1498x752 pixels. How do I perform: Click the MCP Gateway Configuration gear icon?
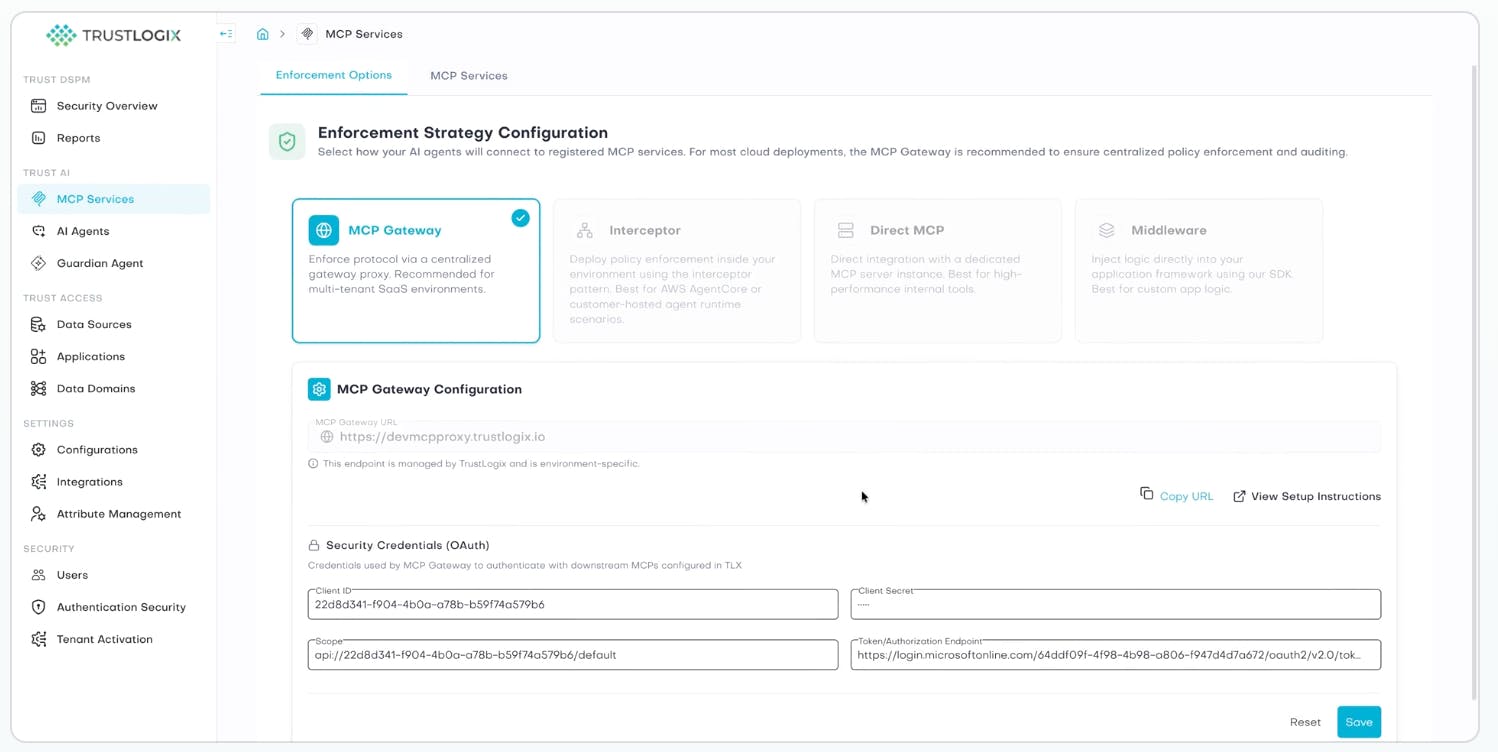[319, 389]
